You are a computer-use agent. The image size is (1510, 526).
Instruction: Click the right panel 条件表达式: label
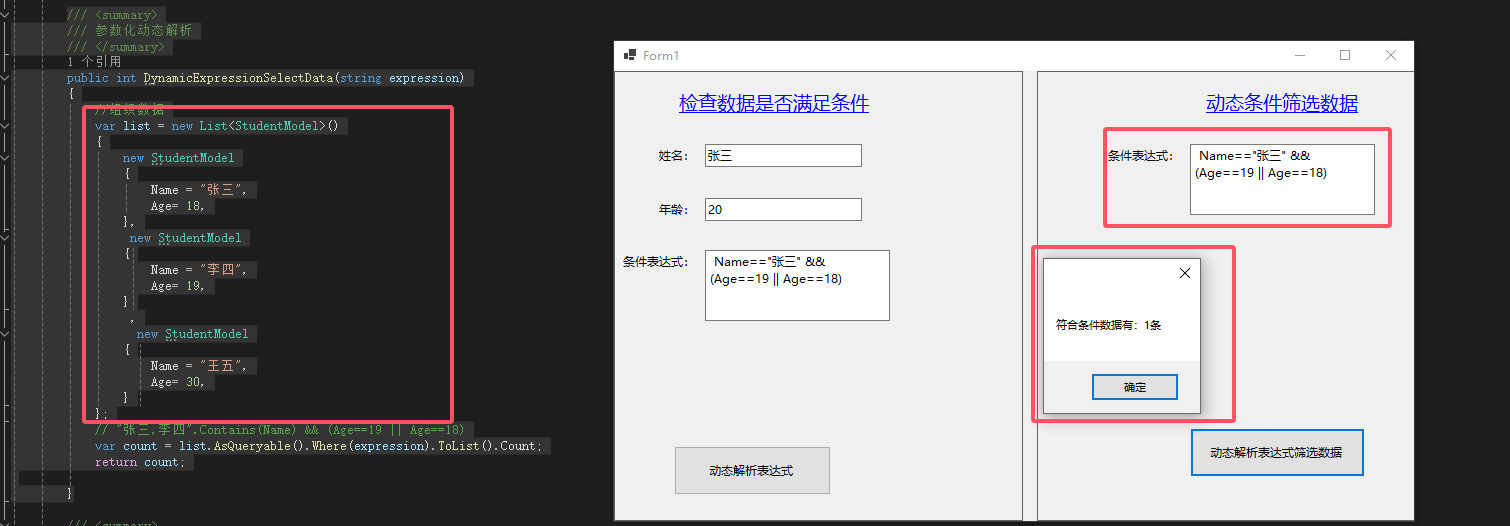tap(1140, 156)
